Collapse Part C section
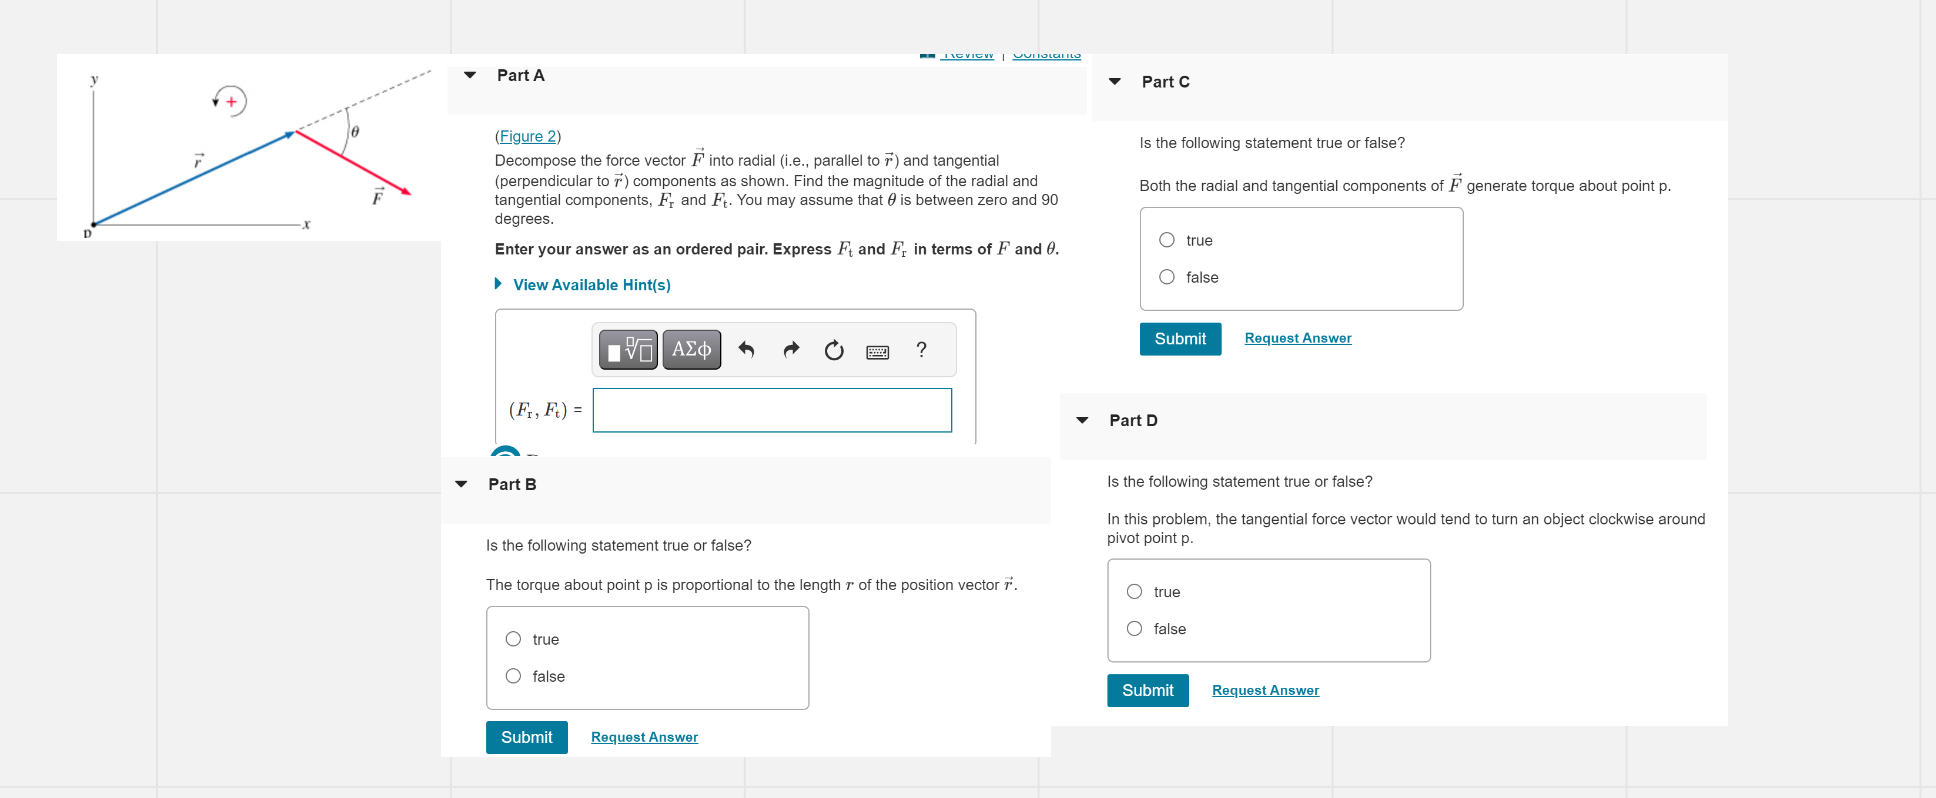This screenshot has width=1936, height=798. pos(1115,82)
